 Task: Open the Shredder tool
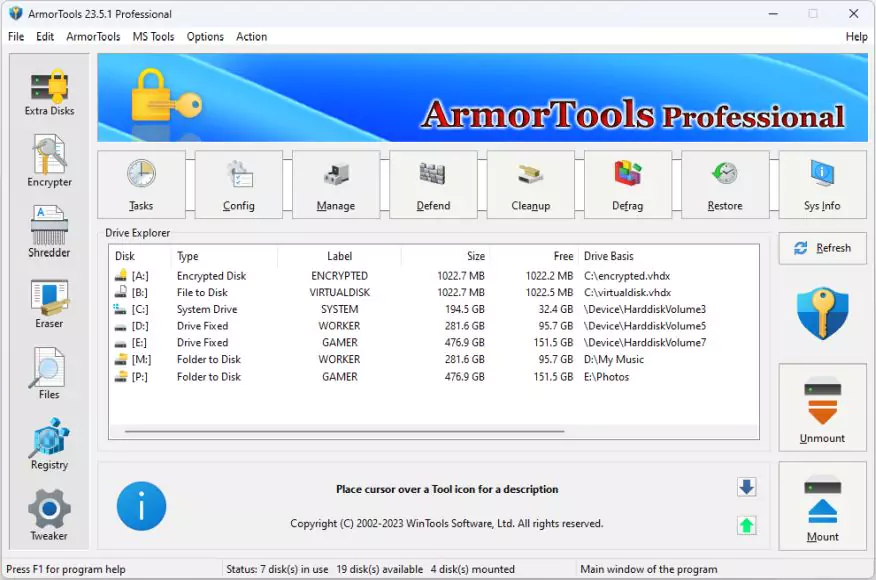(x=49, y=232)
